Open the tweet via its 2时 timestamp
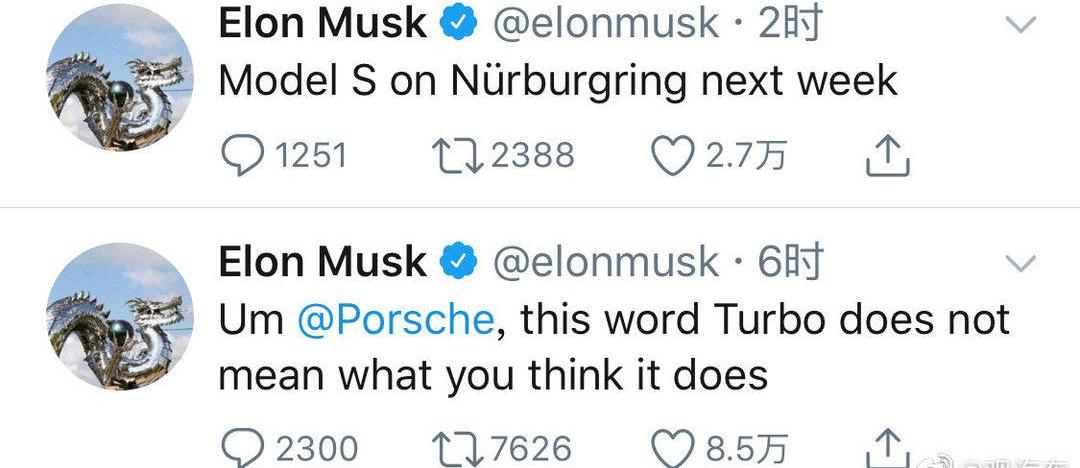Screen dimensions: 1080x468 tap(790, 24)
